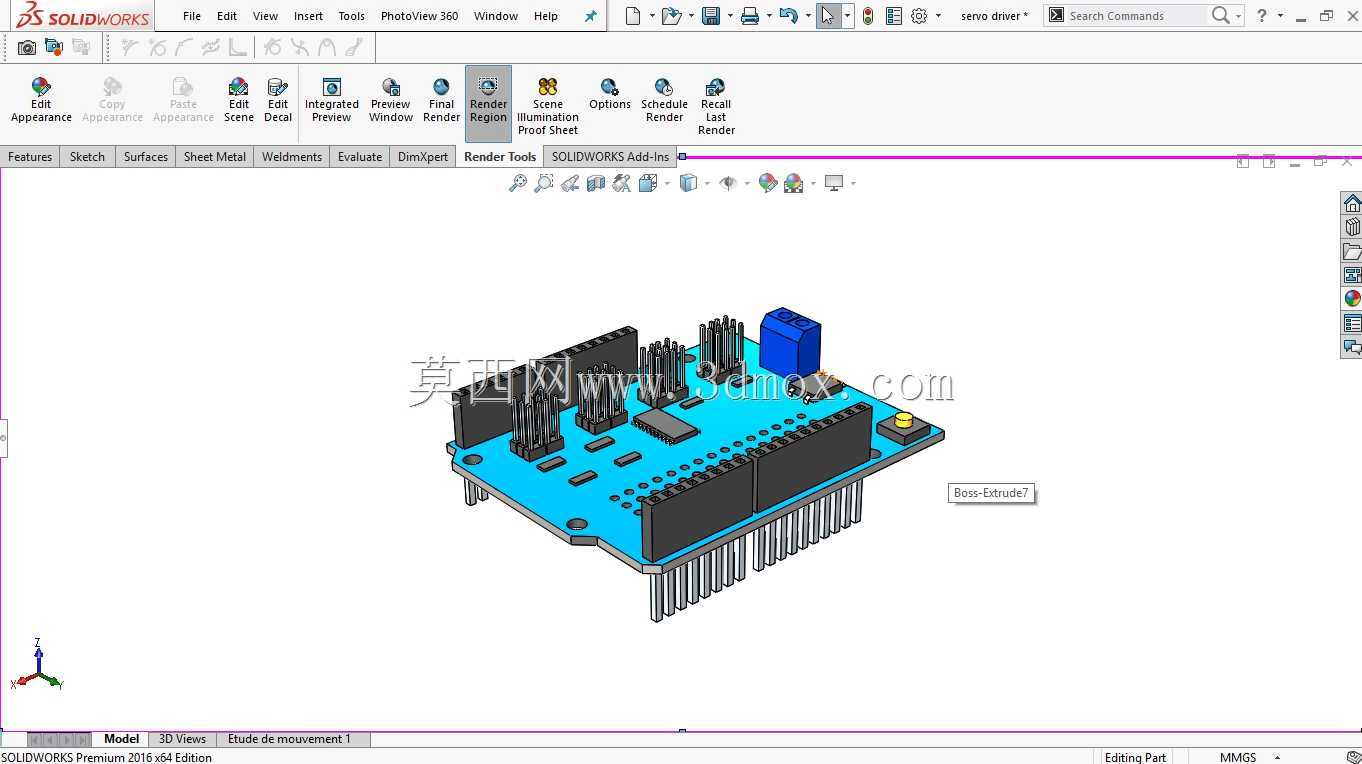The image size is (1362, 764).
Task: Launch Final Render
Action: [441, 101]
